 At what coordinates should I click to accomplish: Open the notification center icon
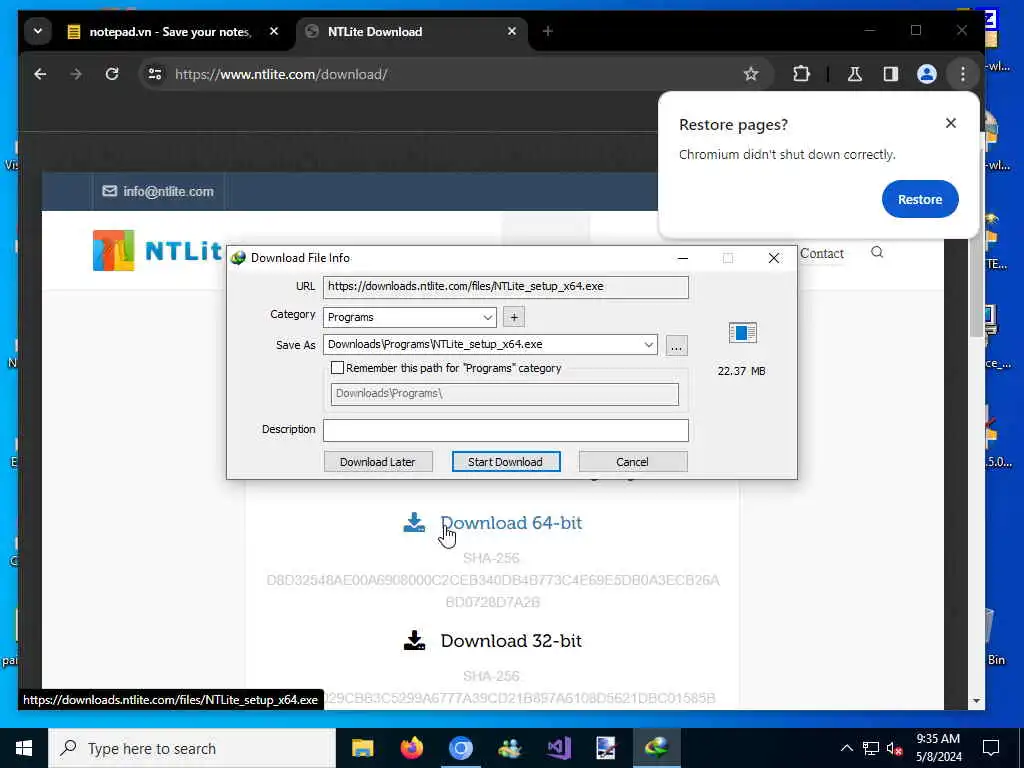click(x=991, y=748)
